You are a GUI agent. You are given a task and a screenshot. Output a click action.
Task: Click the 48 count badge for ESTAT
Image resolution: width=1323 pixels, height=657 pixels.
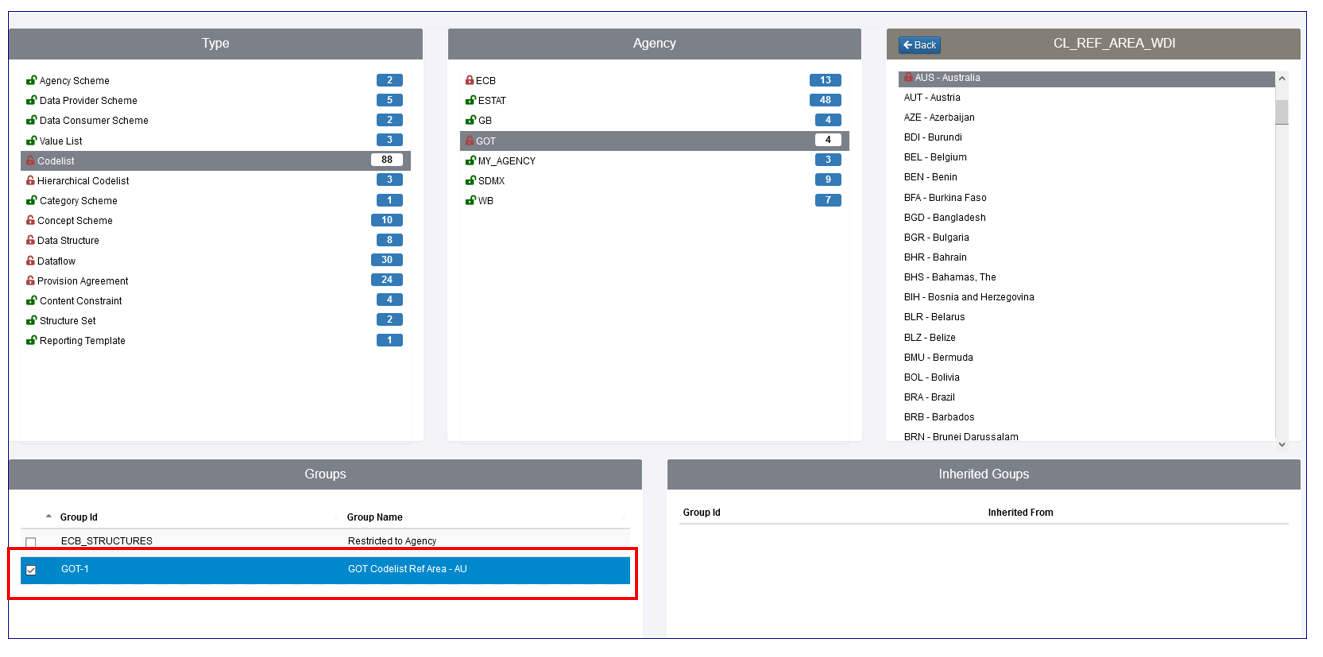825,100
